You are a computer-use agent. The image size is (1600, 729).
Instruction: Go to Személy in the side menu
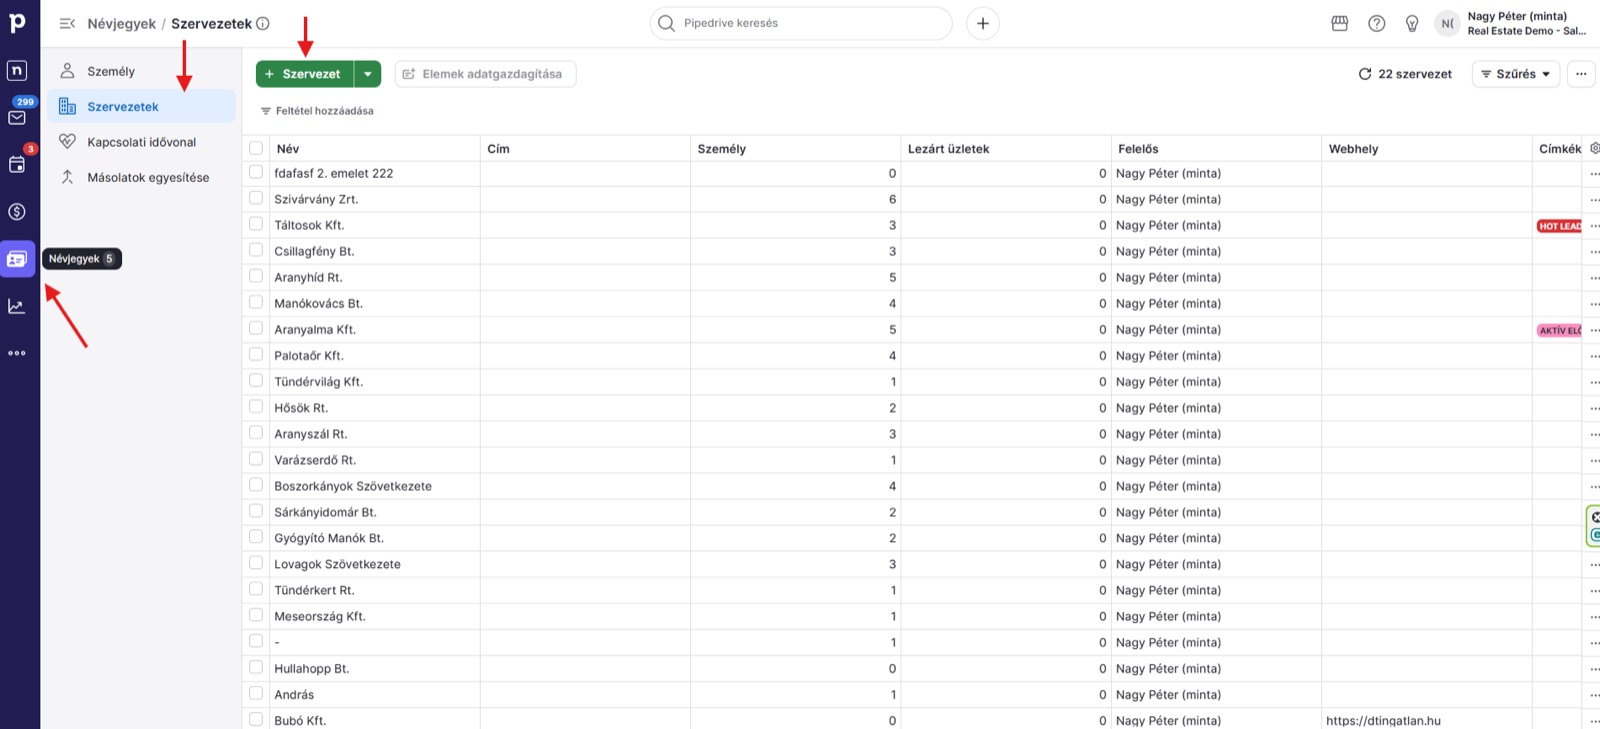click(141, 71)
